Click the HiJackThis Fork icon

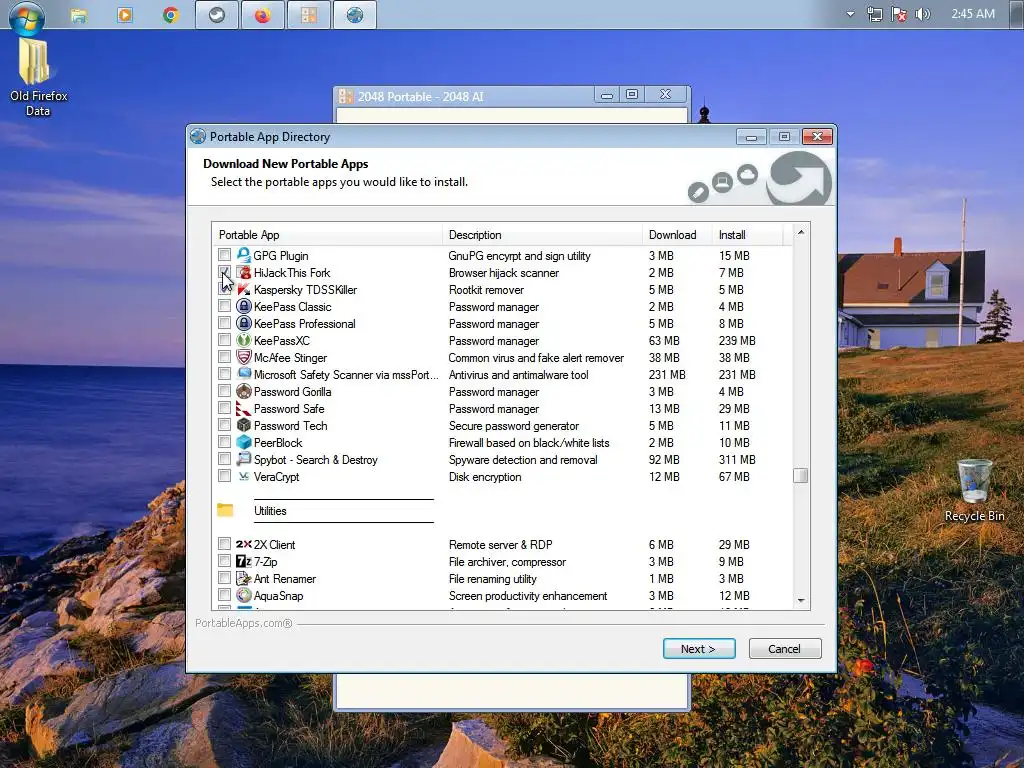coord(244,272)
